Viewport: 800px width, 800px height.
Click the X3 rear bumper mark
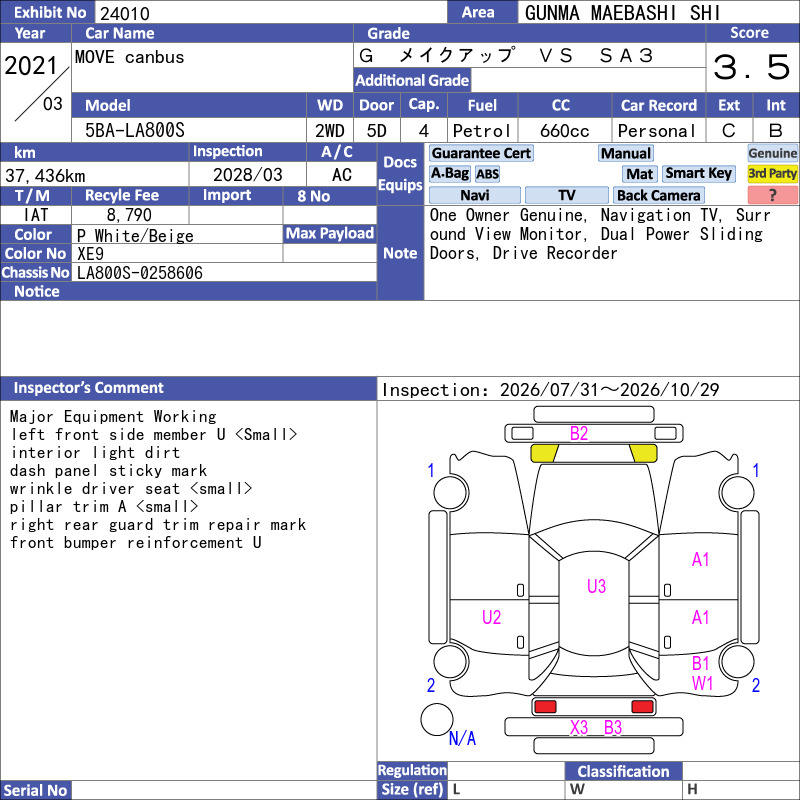pos(579,727)
